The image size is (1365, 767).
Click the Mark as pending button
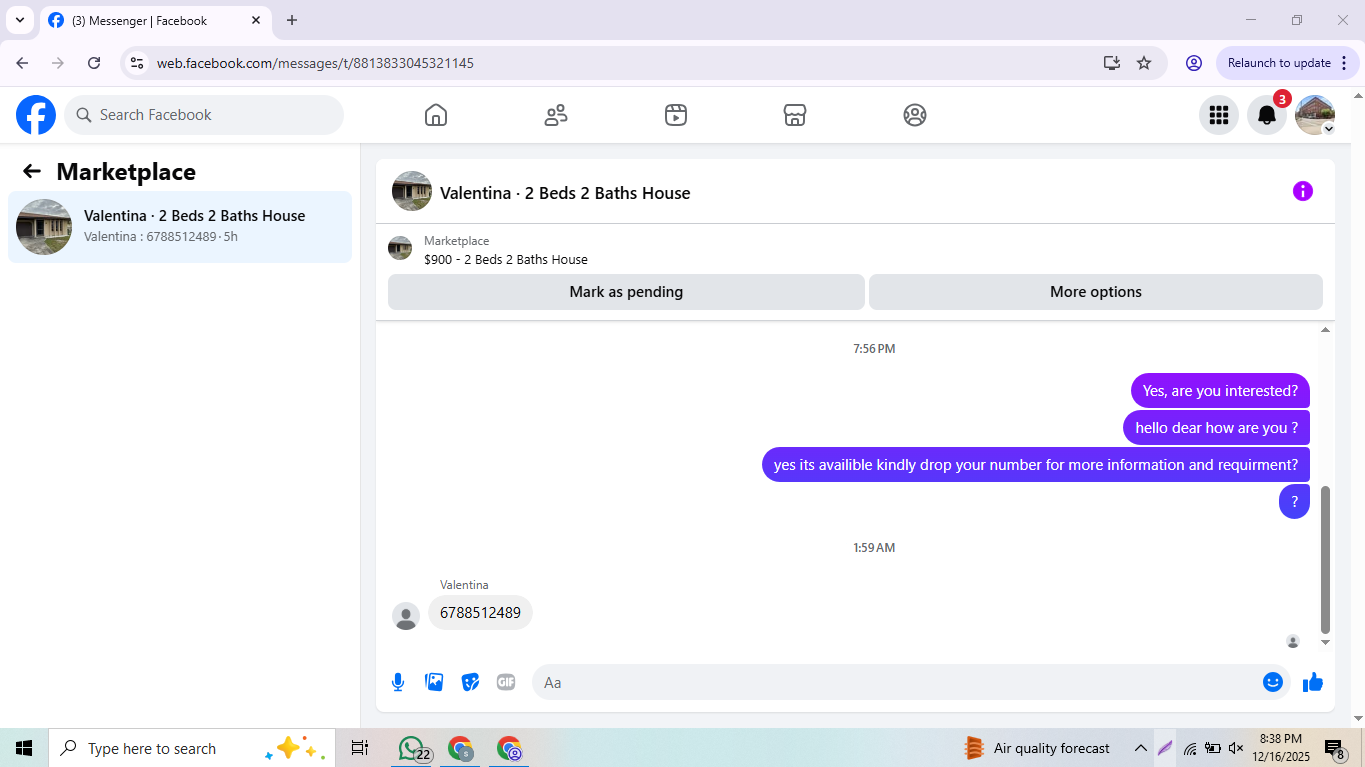coord(626,292)
